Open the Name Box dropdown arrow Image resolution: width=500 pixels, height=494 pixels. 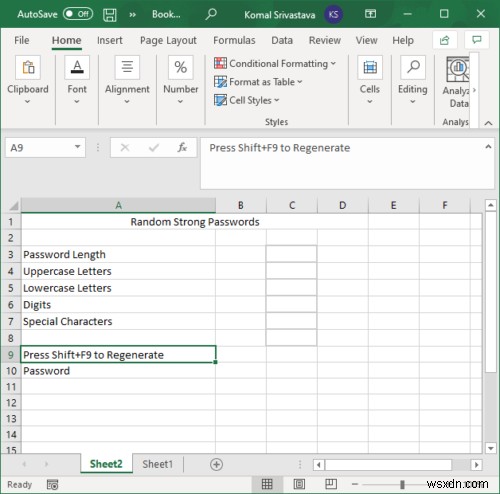(77, 147)
